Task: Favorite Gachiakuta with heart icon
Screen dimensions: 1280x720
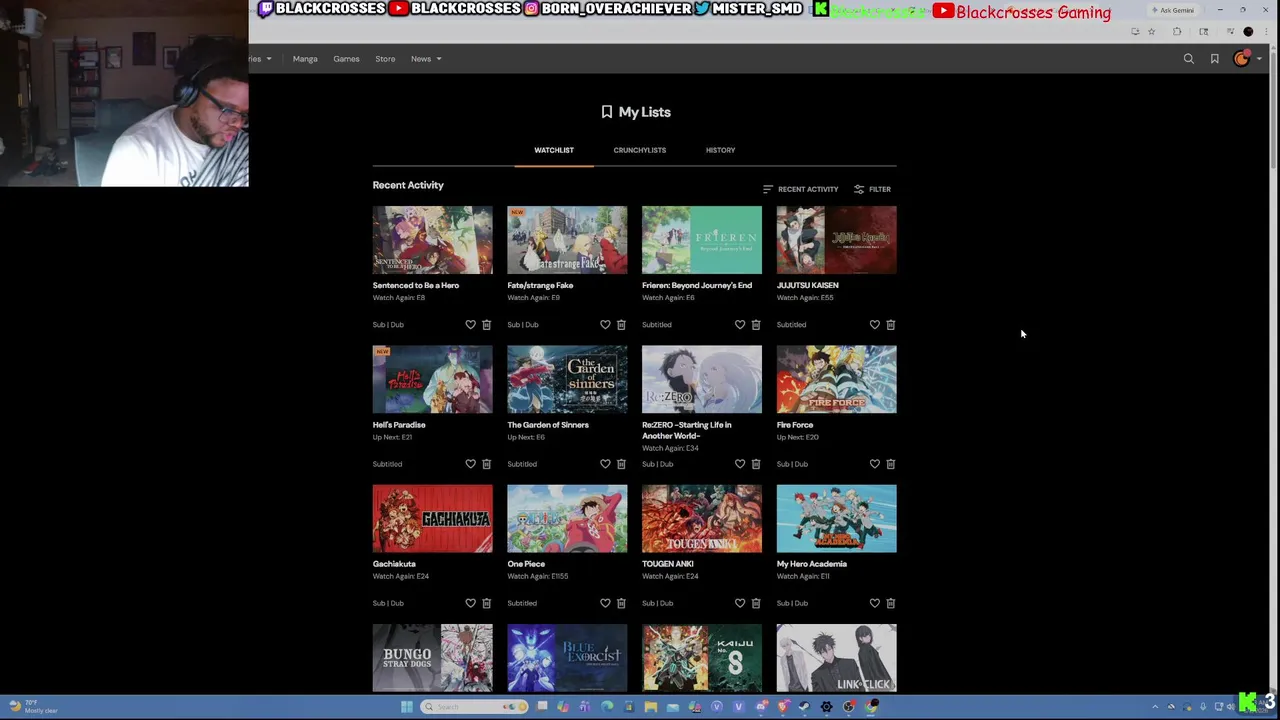Action: click(x=470, y=603)
